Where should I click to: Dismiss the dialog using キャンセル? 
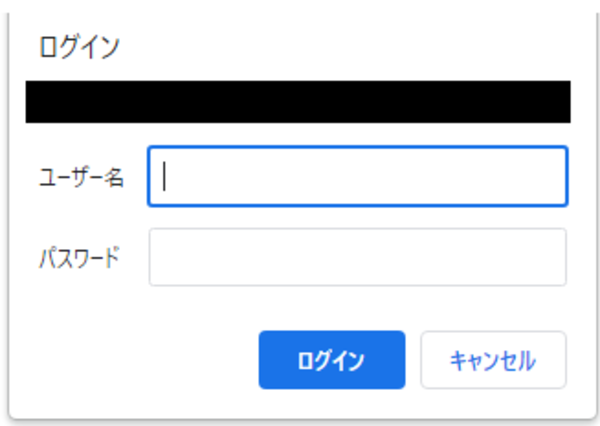tap(493, 360)
